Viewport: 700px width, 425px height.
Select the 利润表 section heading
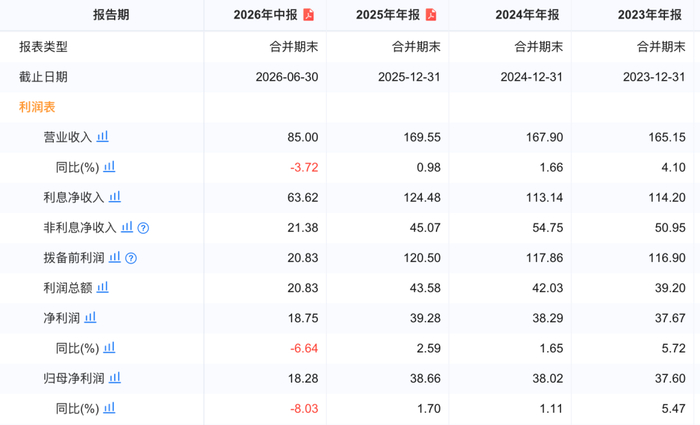tap(37, 107)
